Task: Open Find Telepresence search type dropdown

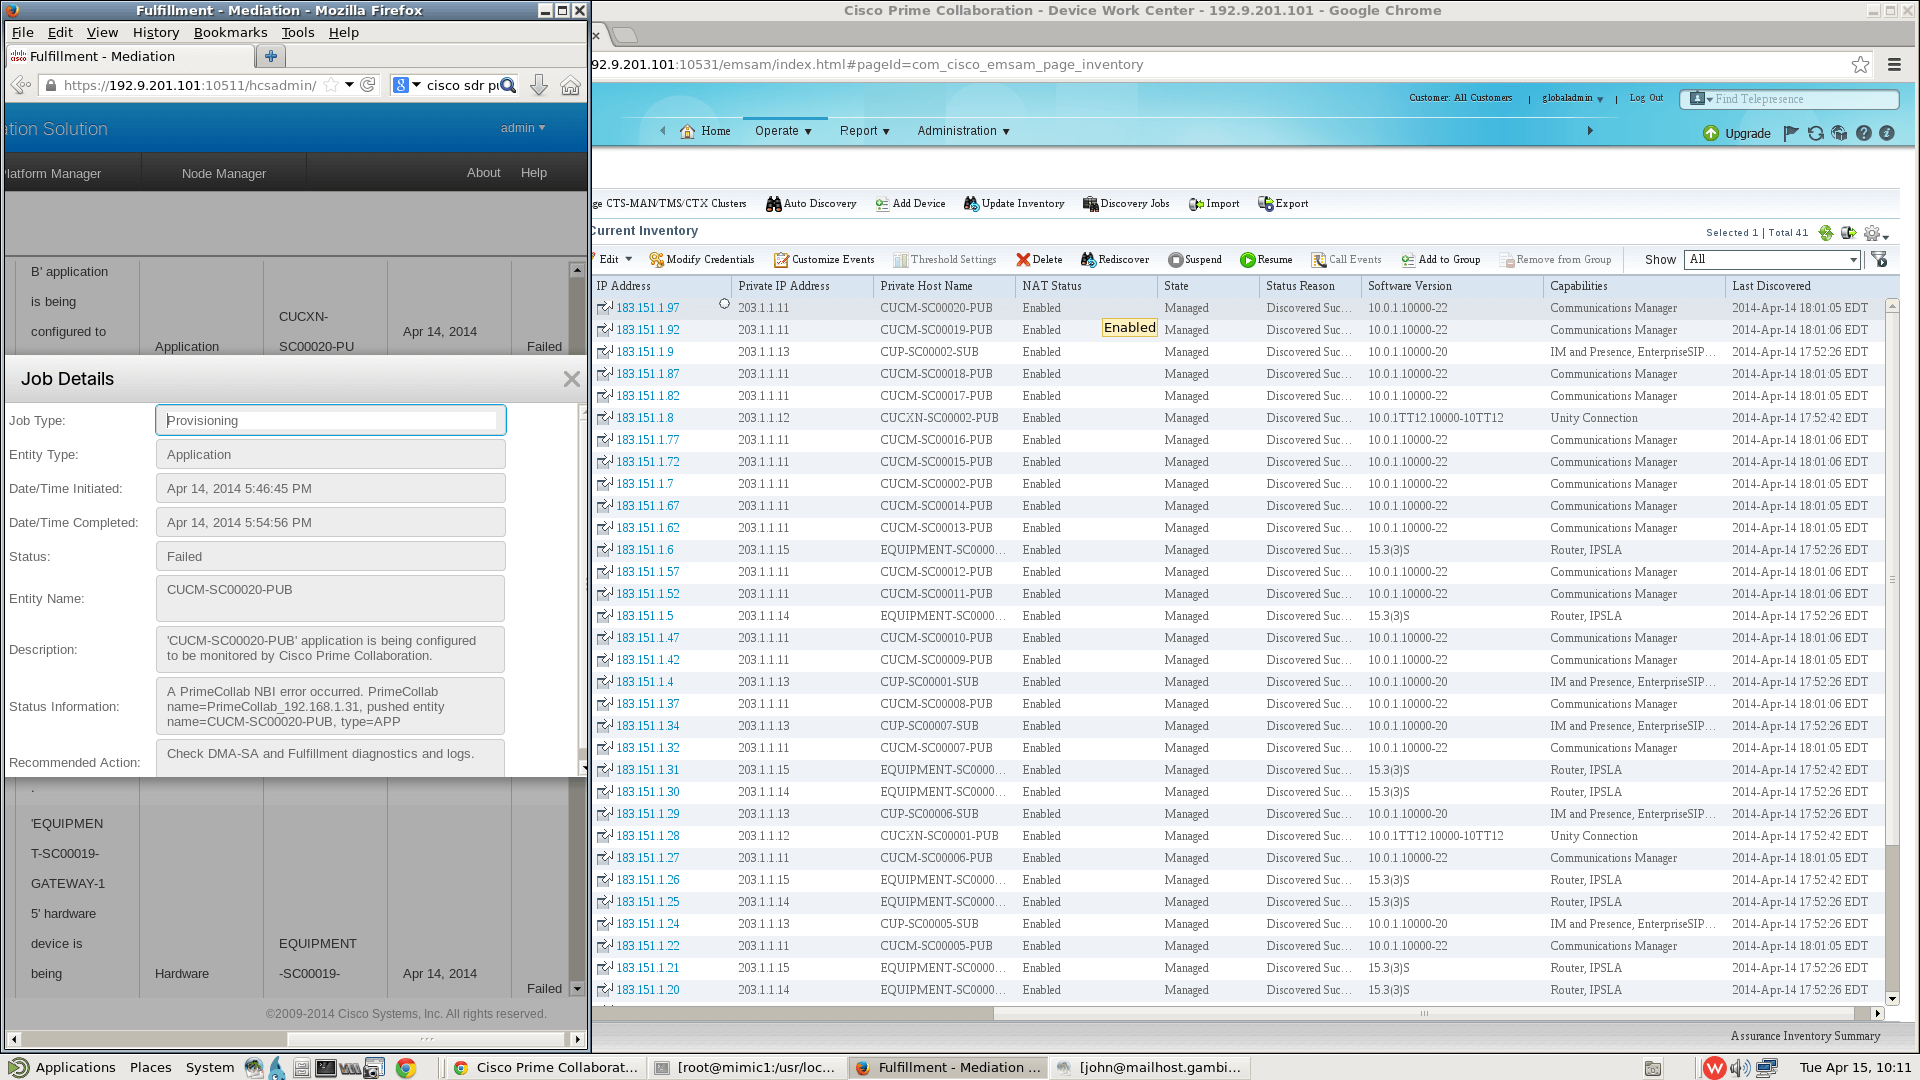Action: point(1701,99)
